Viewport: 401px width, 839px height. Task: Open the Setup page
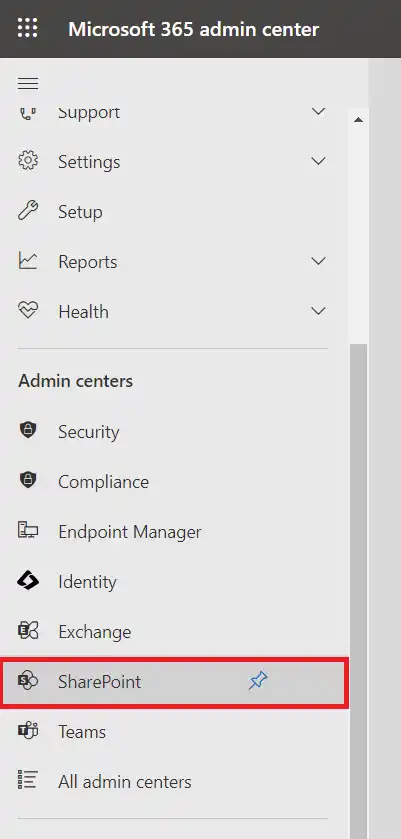pos(175,211)
